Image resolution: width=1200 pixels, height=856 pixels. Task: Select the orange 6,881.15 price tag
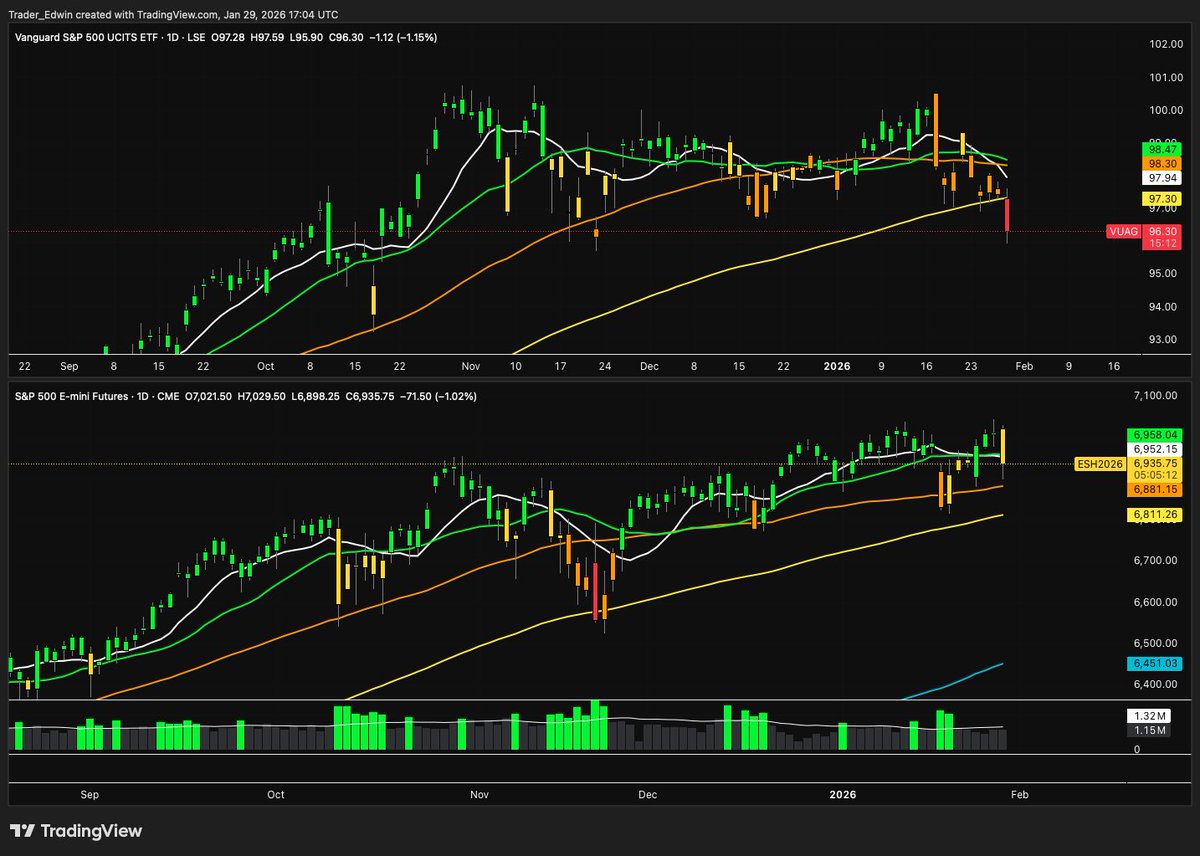[x=1153, y=489]
